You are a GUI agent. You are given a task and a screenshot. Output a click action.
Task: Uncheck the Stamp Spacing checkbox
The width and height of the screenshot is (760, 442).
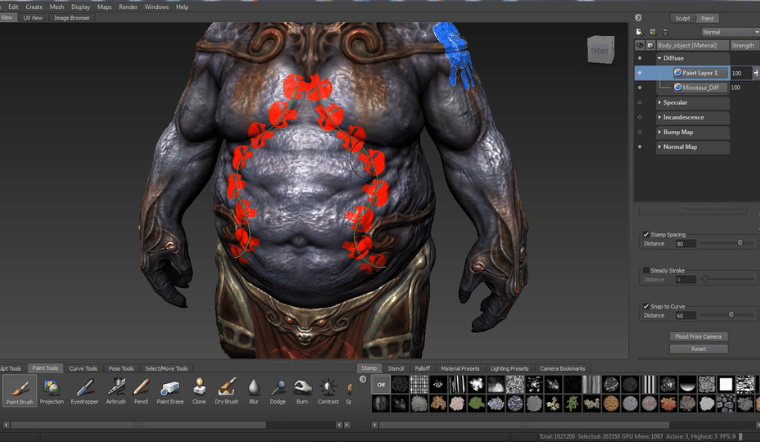[x=646, y=234]
